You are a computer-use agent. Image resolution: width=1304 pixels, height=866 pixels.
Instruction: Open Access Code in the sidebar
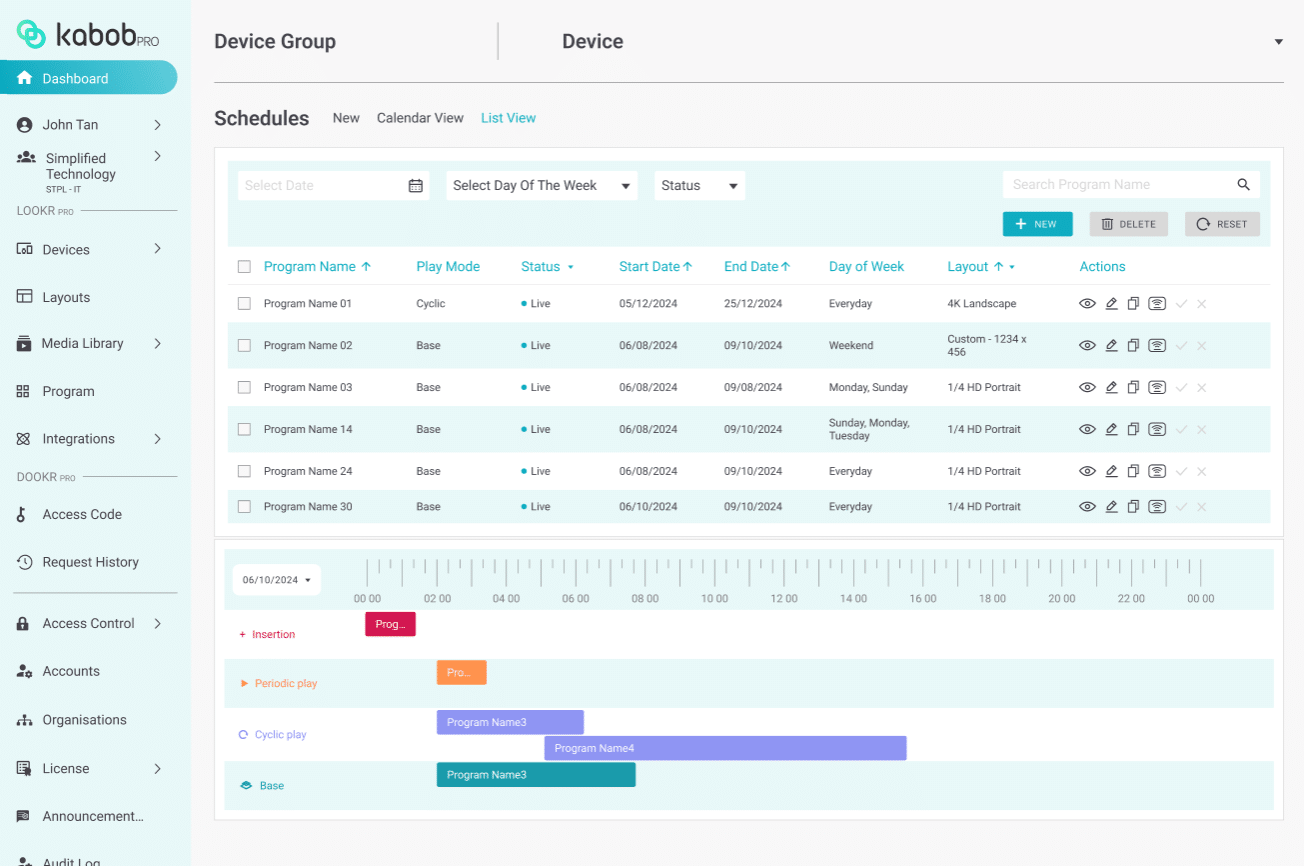[82, 514]
